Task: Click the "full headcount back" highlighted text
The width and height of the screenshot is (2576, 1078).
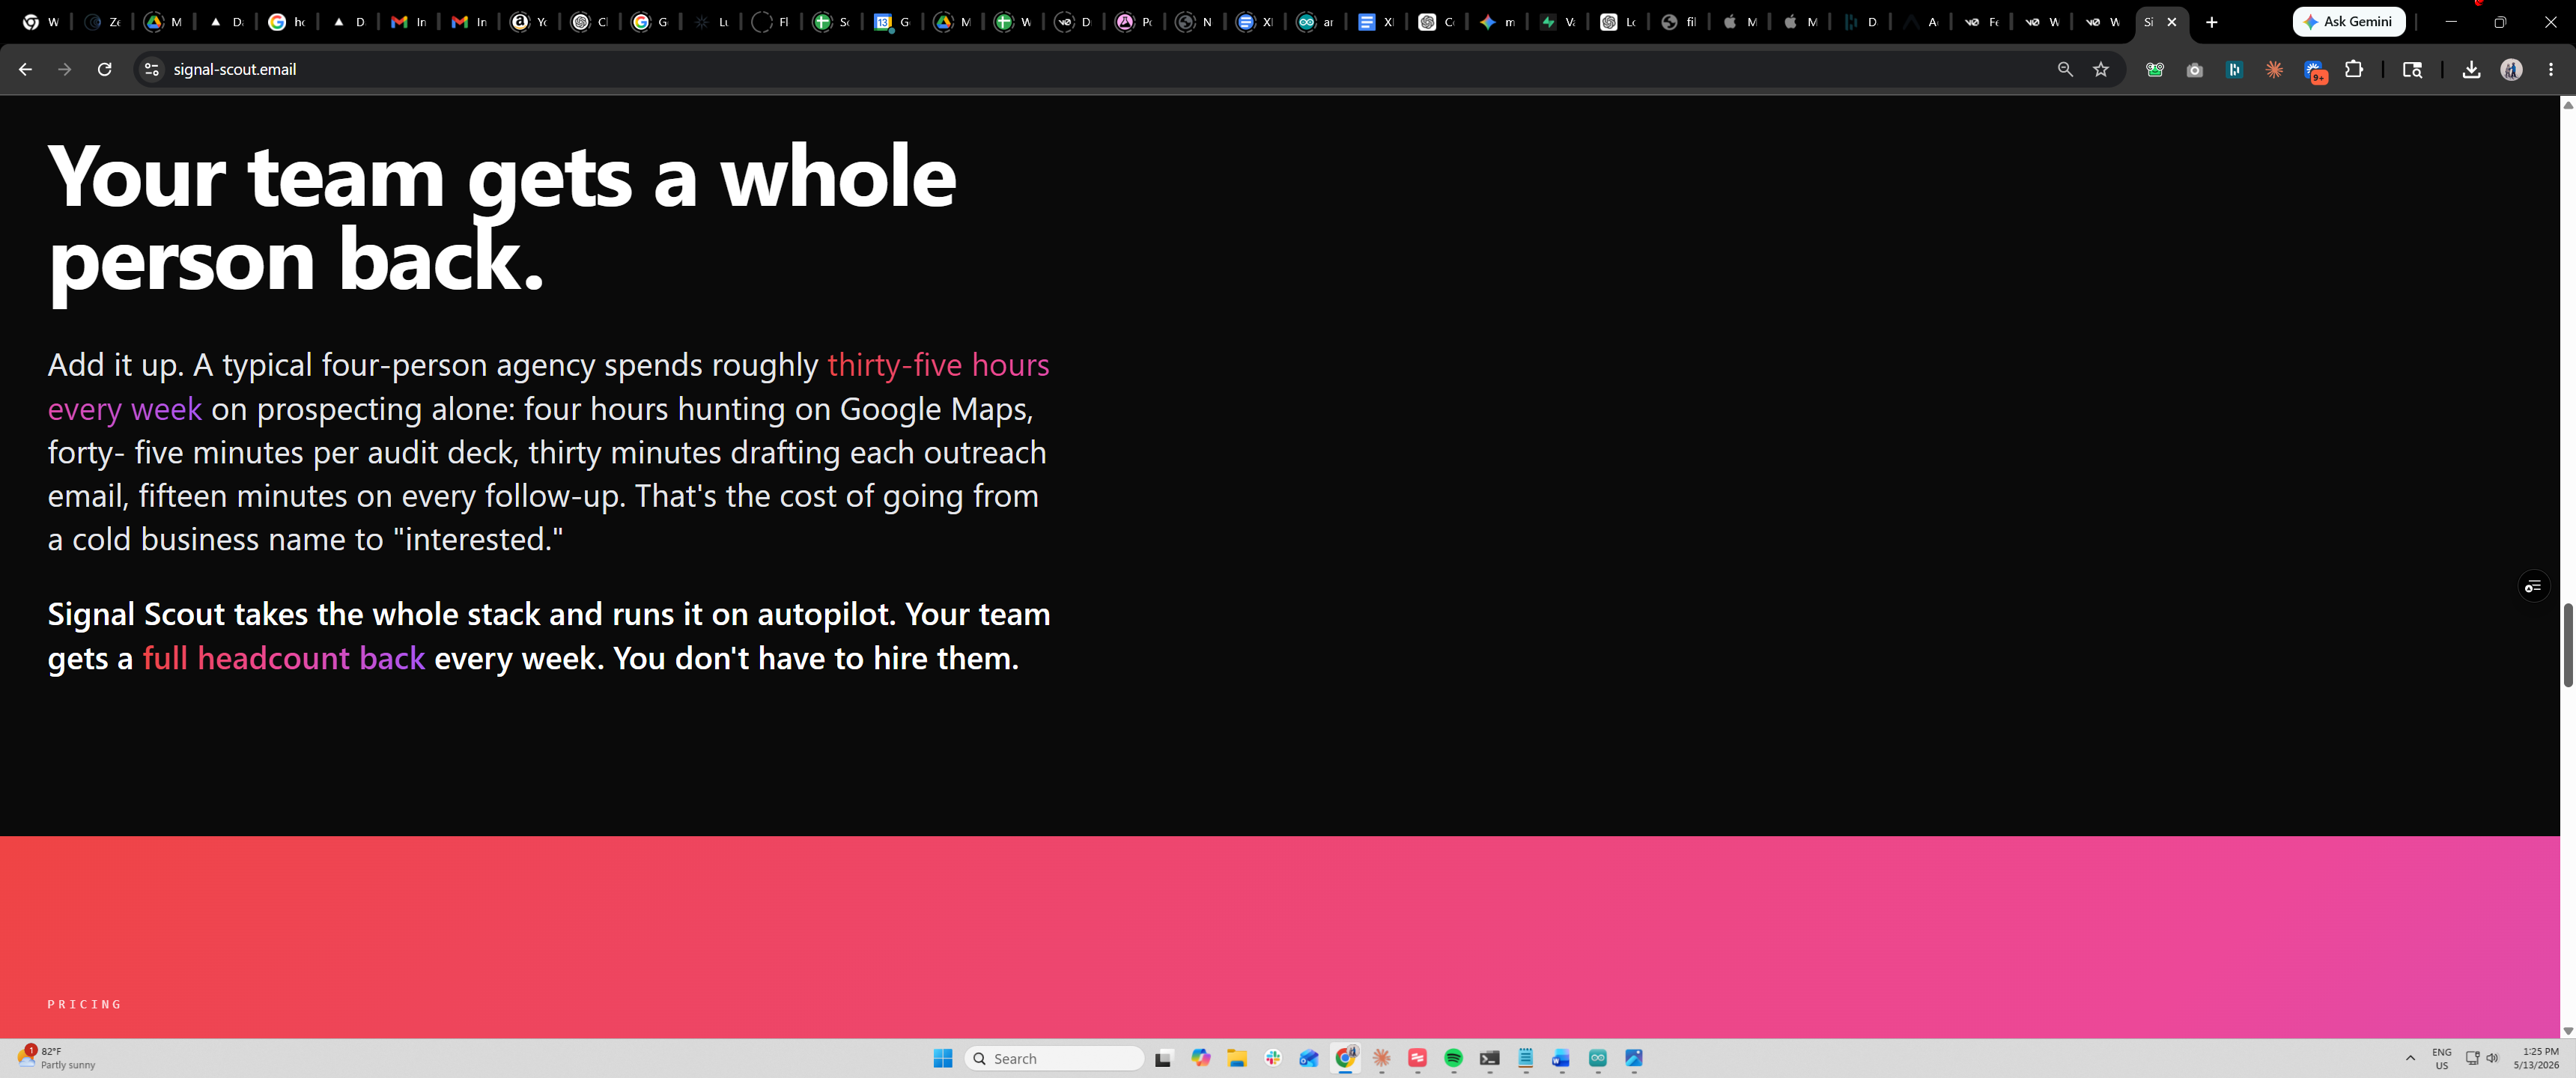Action: click(x=284, y=658)
